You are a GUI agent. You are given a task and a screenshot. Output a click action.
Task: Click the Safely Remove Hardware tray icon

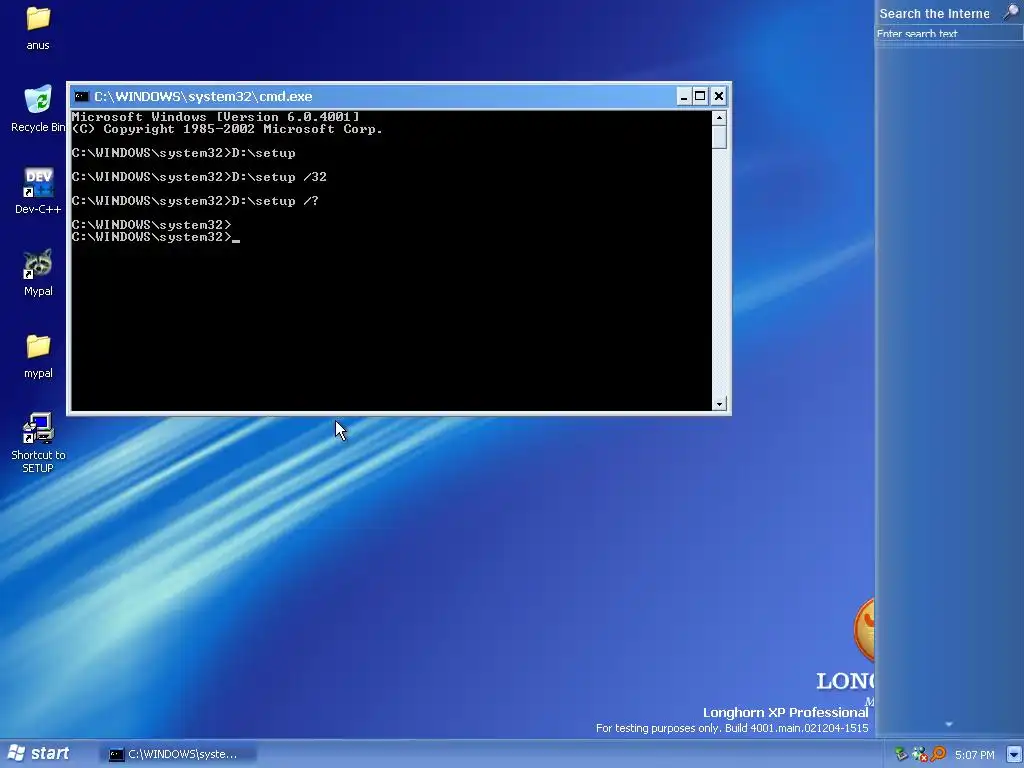(x=901, y=754)
